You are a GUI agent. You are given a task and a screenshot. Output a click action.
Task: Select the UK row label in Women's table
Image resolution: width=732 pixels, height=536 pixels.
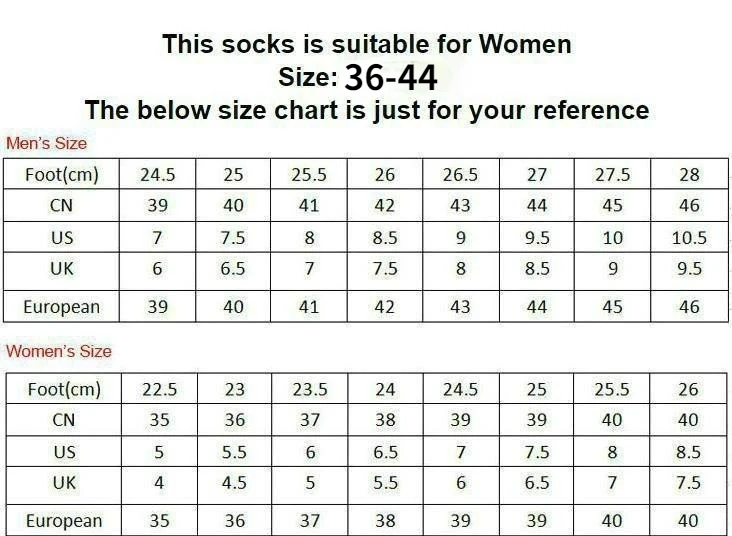[x=64, y=482]
